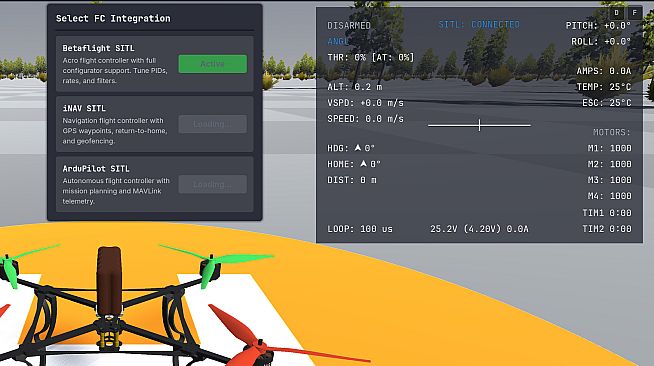The height and width of the screenshot is (366, 654).
Task: Click the ArduPilot description about MAVLink telemetry
Action: point(116,191)
